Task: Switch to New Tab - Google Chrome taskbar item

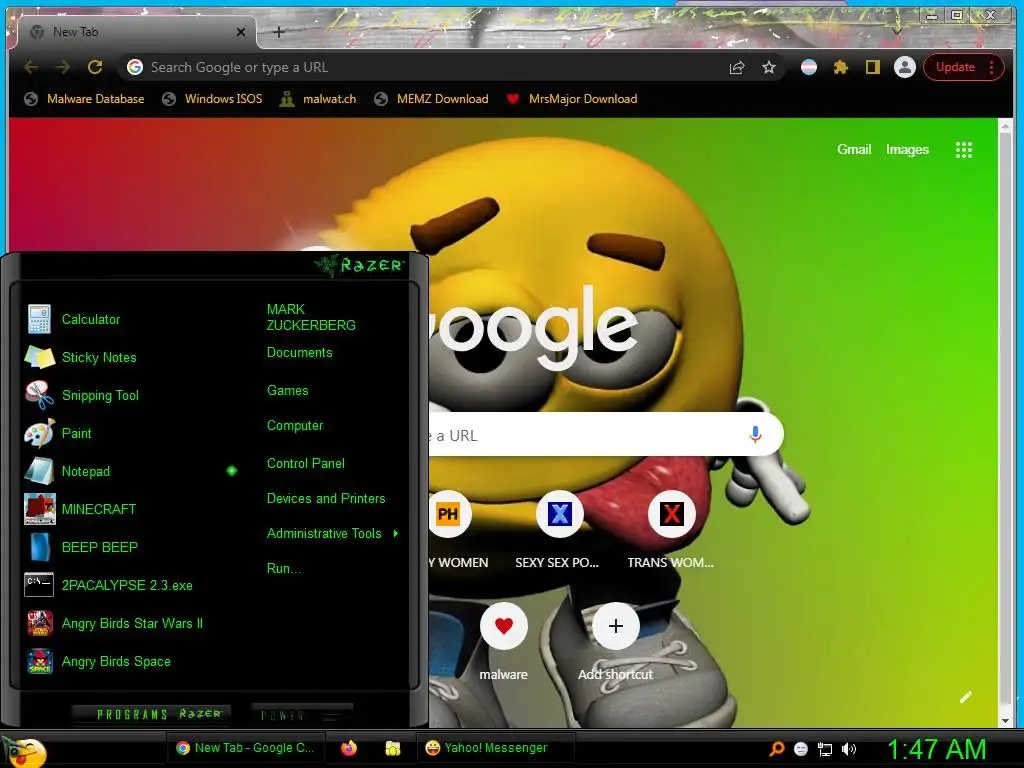Action: pos(245,748)
